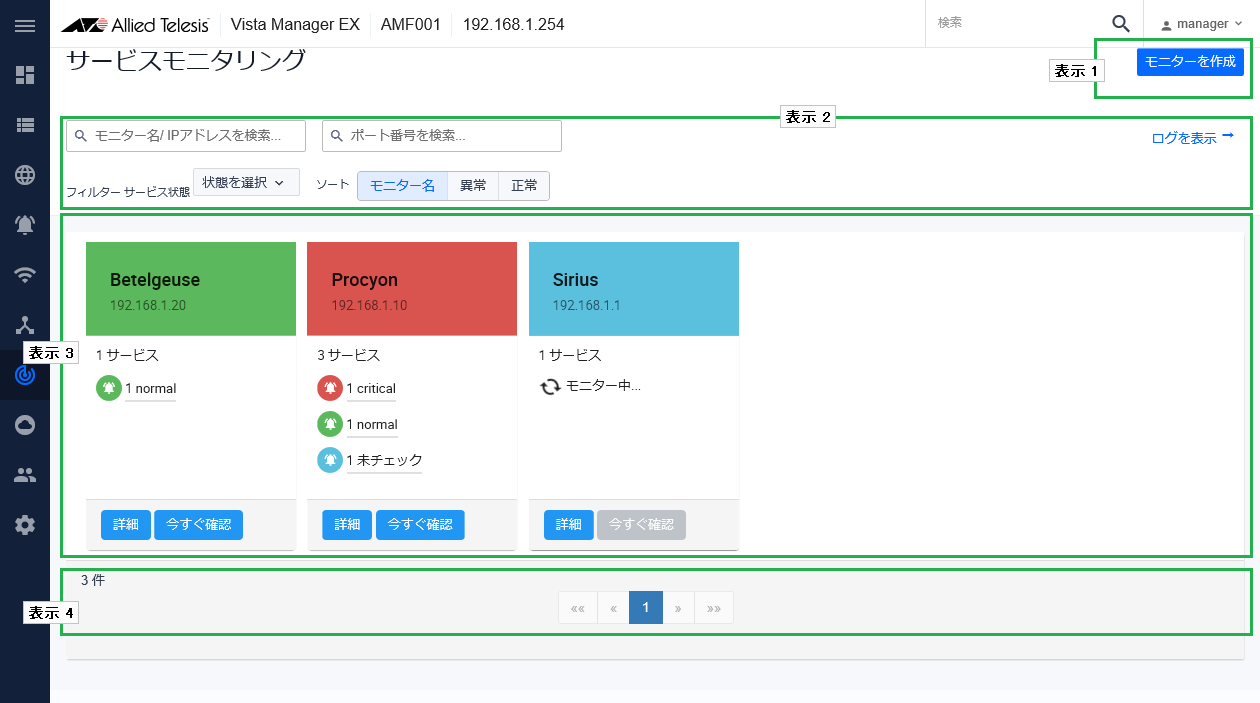Open the Dashboard panel from the sidebar

[x=25, y=75]
